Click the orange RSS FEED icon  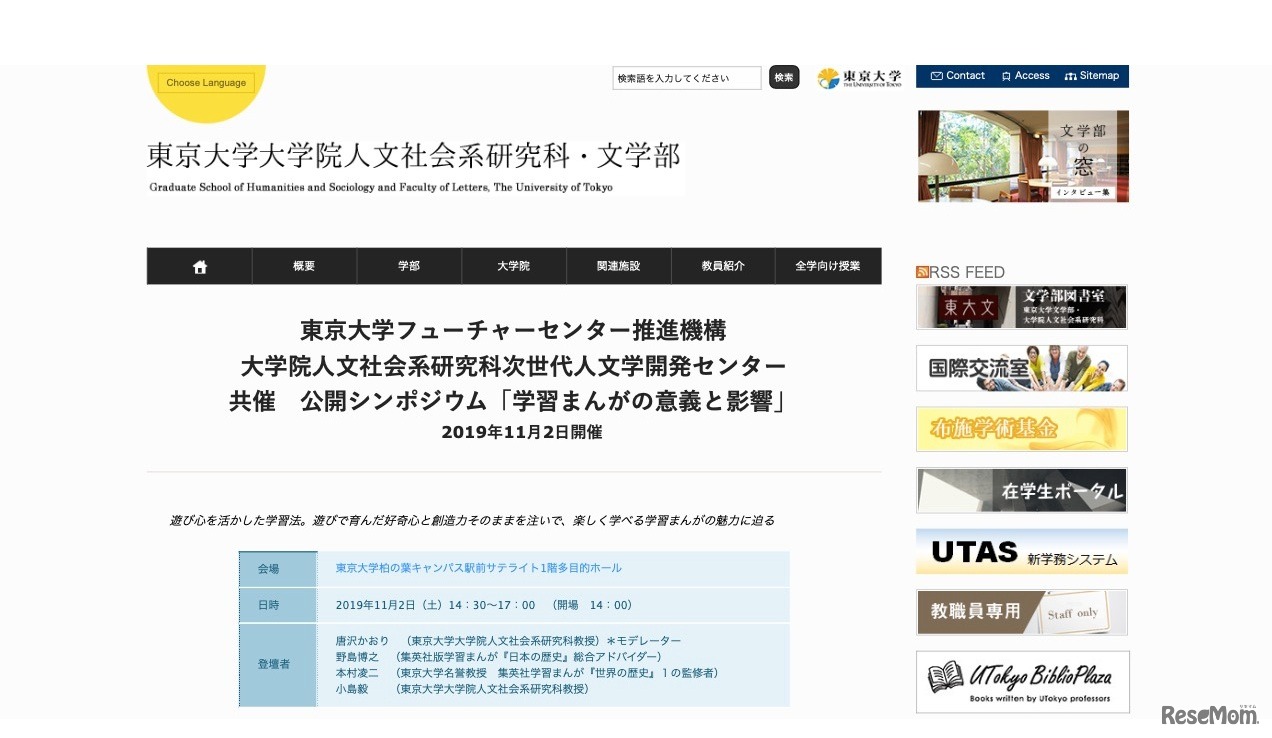(921, 271)
